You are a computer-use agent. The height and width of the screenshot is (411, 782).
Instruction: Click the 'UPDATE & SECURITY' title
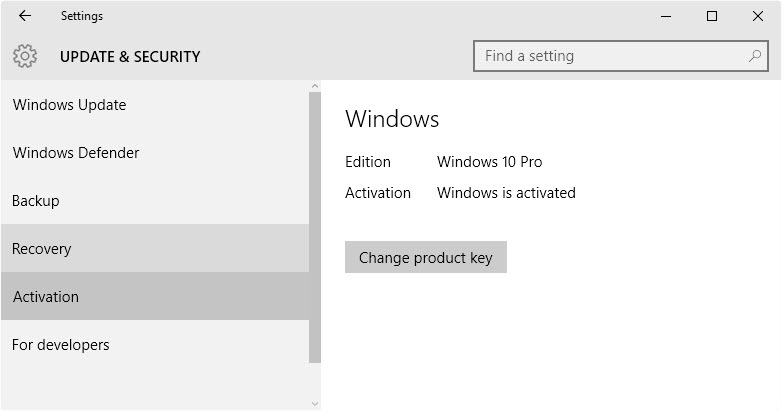[x=130, y=56]
